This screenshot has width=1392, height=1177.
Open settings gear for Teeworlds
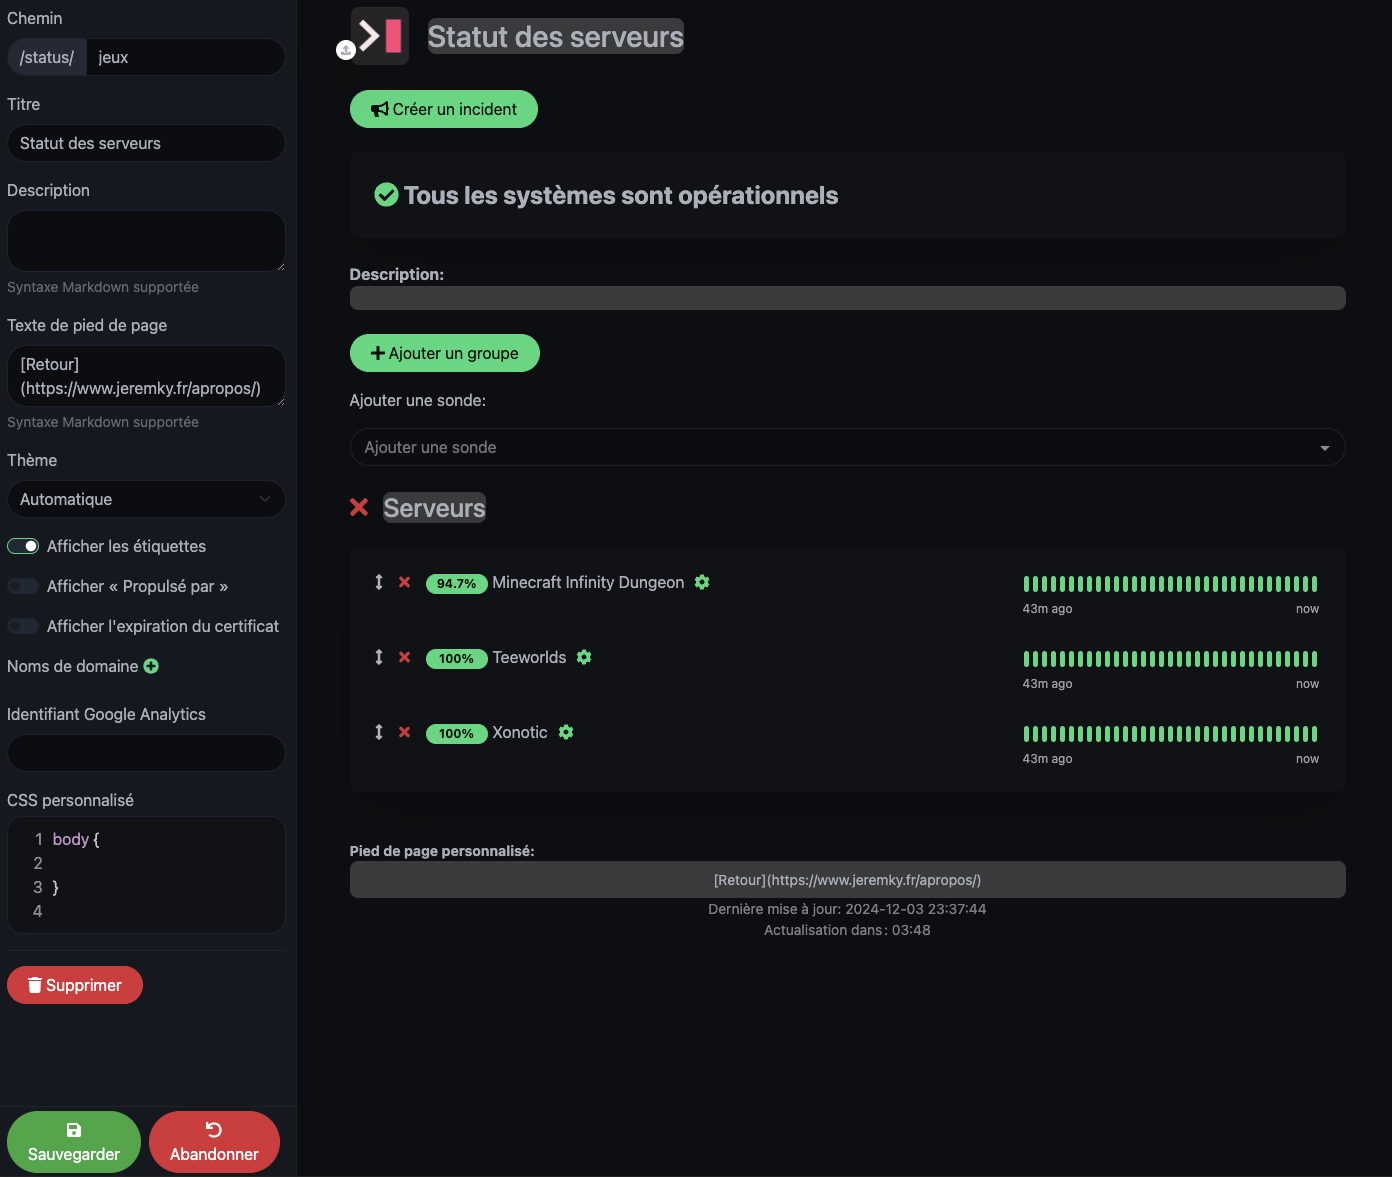tap(584, 657)
